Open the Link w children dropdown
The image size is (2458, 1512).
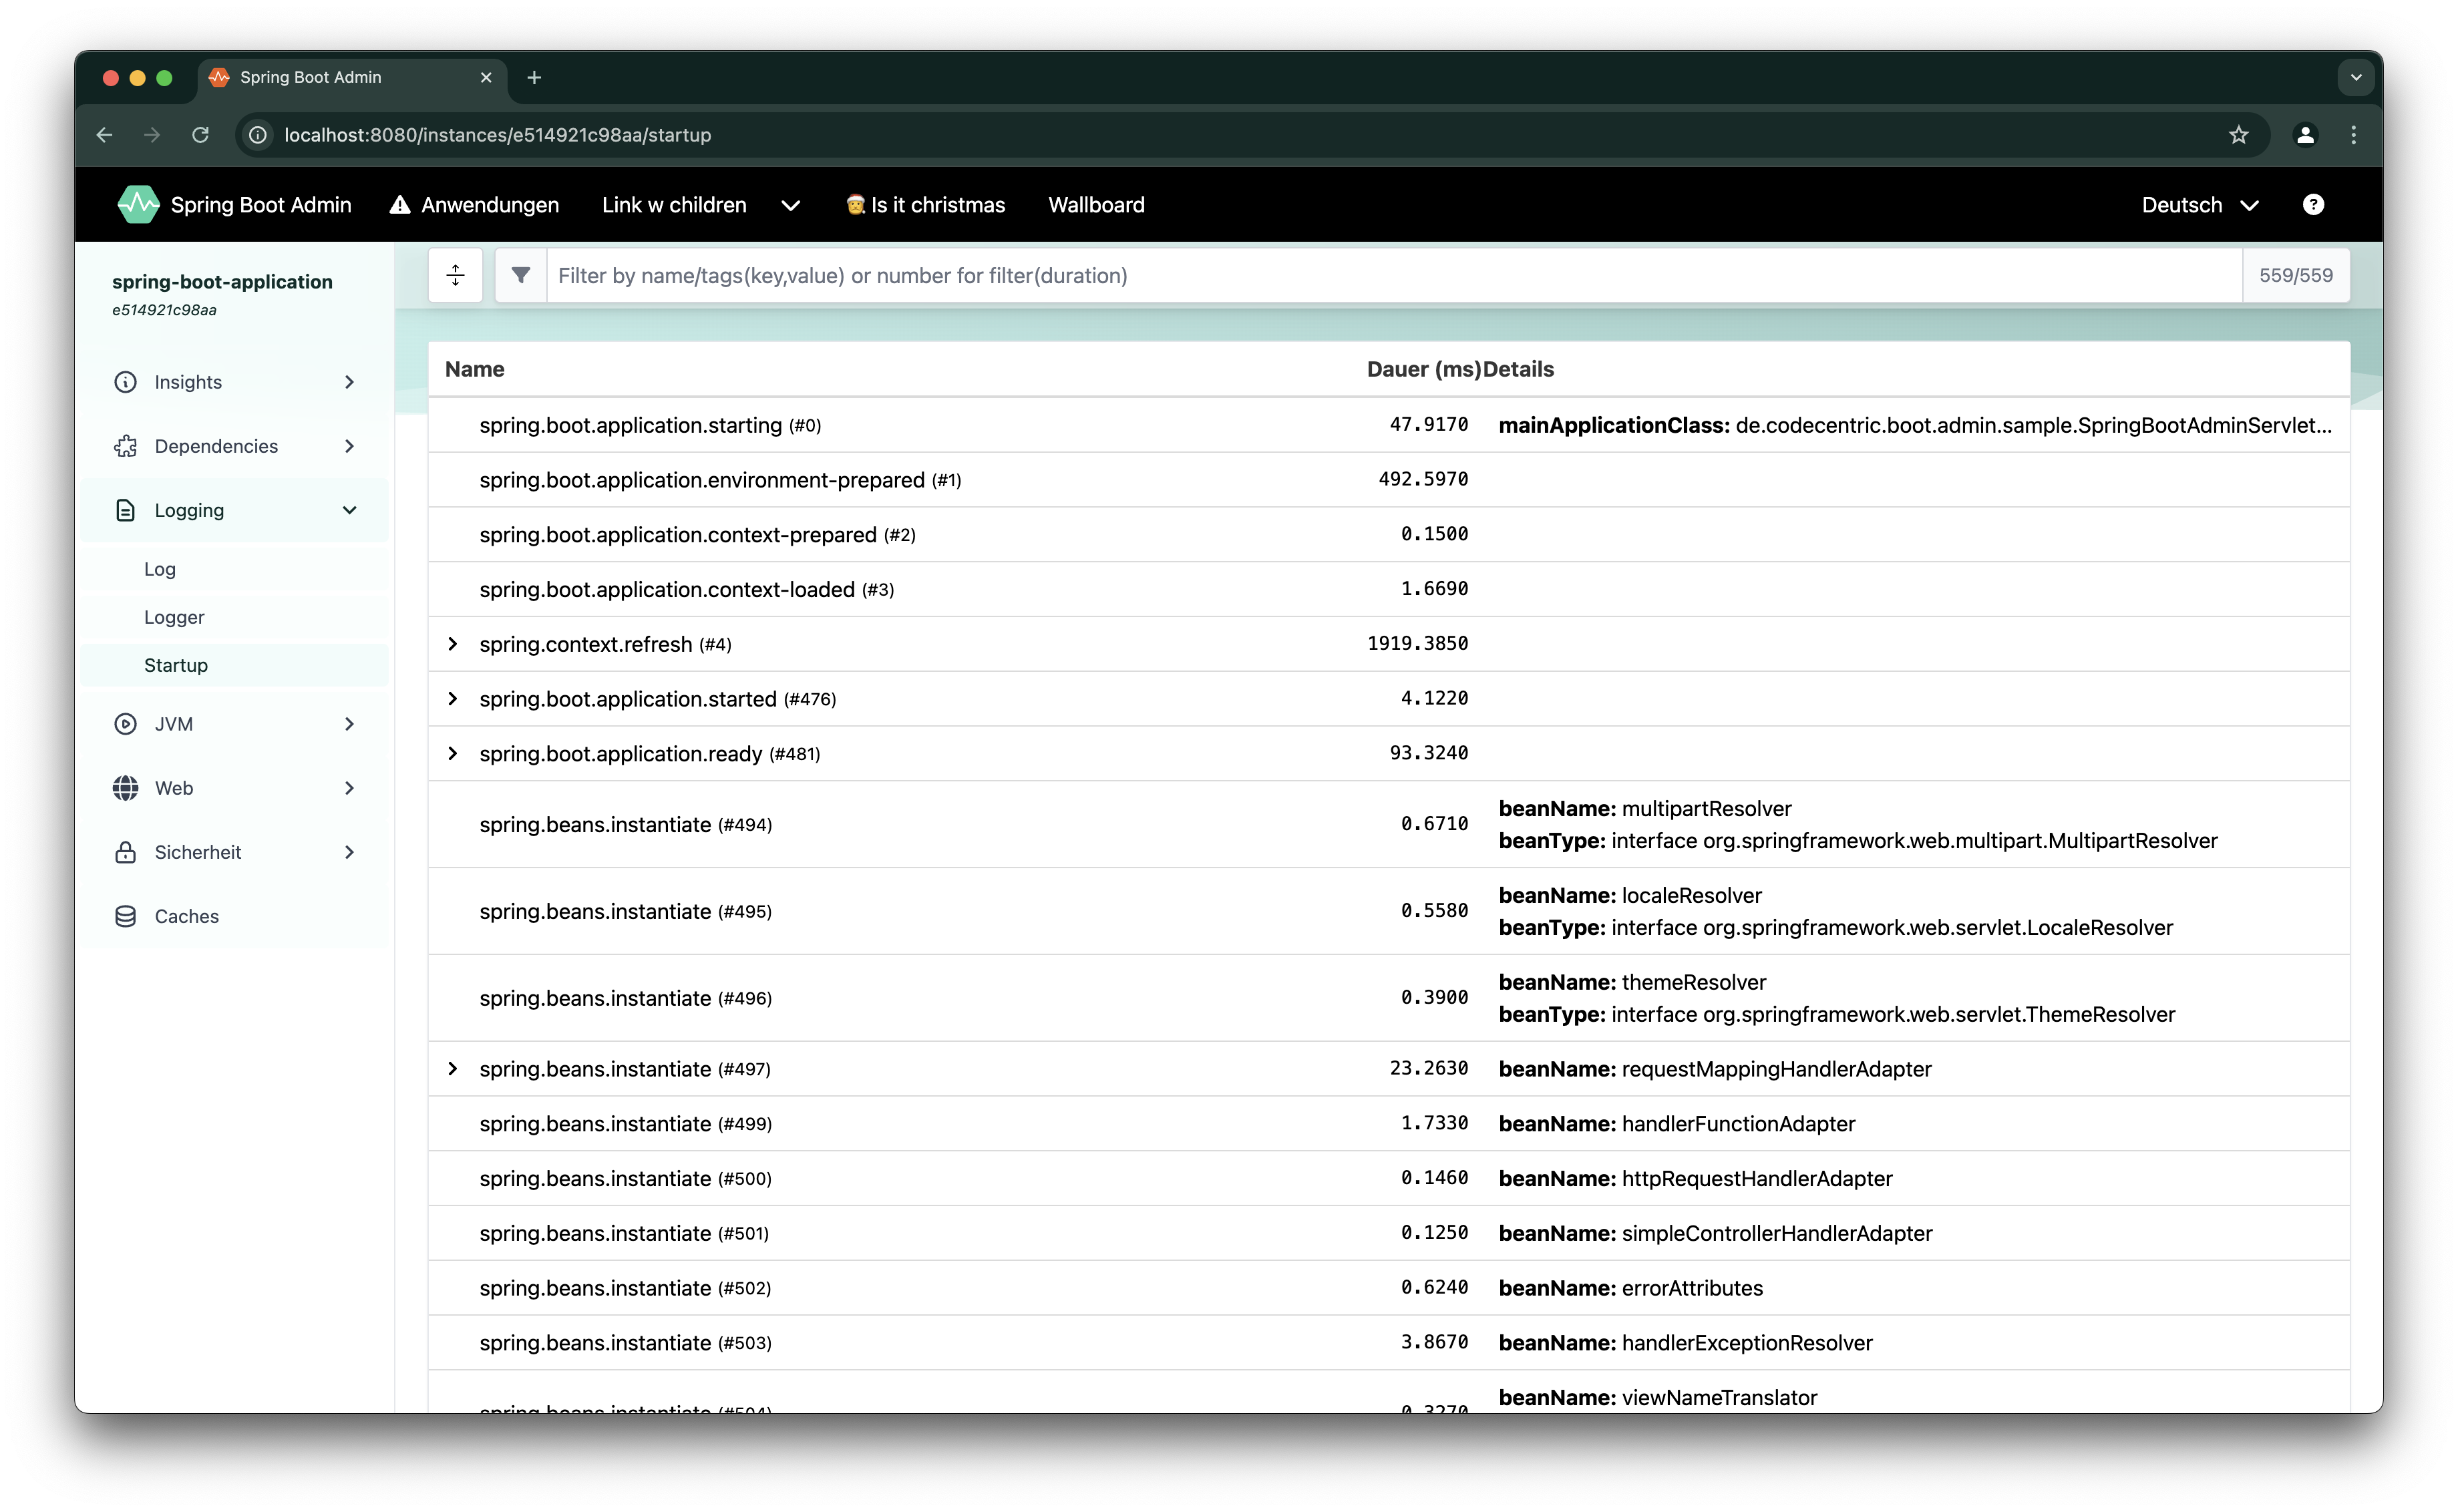[x=674, y=205]
